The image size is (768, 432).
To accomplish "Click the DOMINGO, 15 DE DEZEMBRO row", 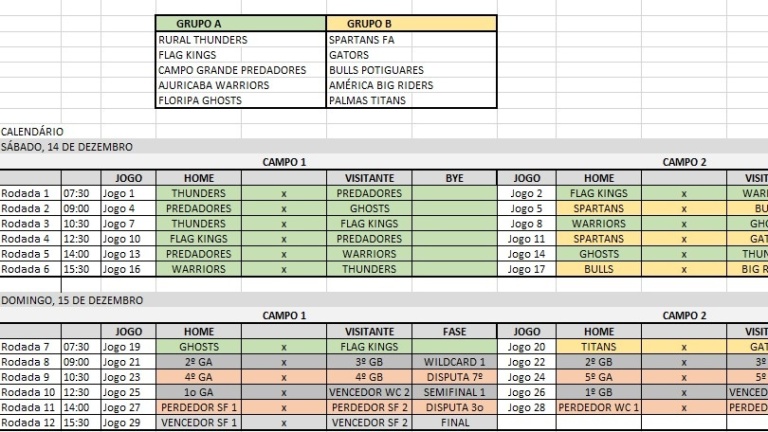I will 384,300.
